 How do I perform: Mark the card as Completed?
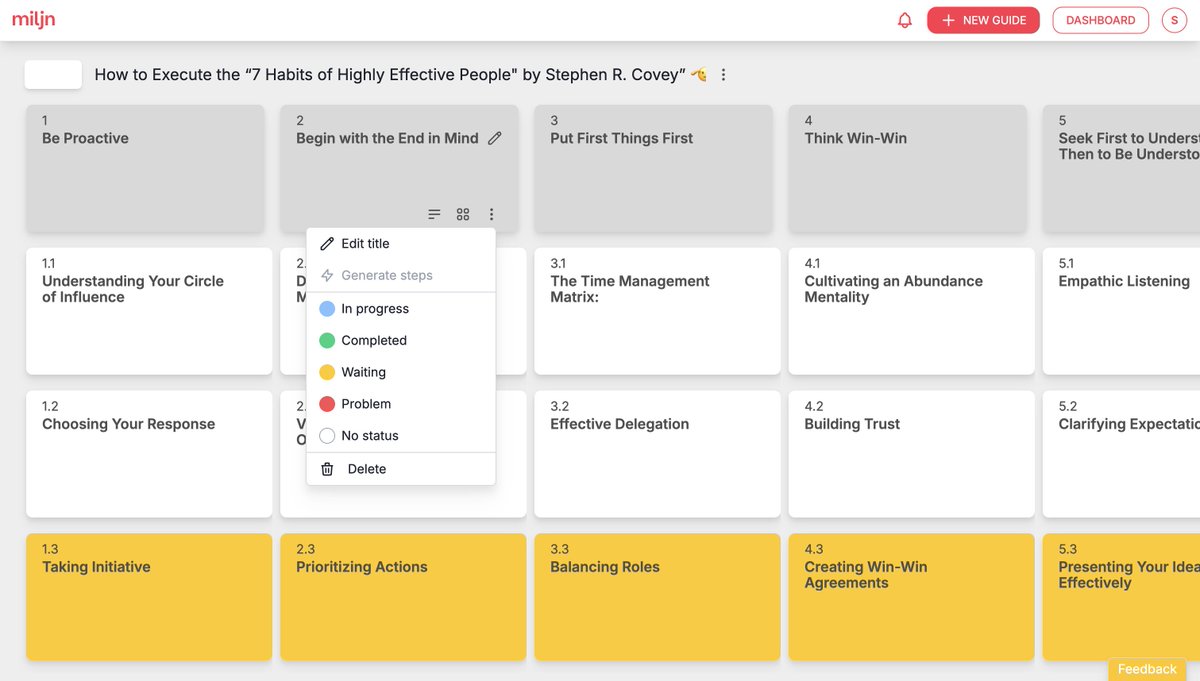(x=401, y=341)
